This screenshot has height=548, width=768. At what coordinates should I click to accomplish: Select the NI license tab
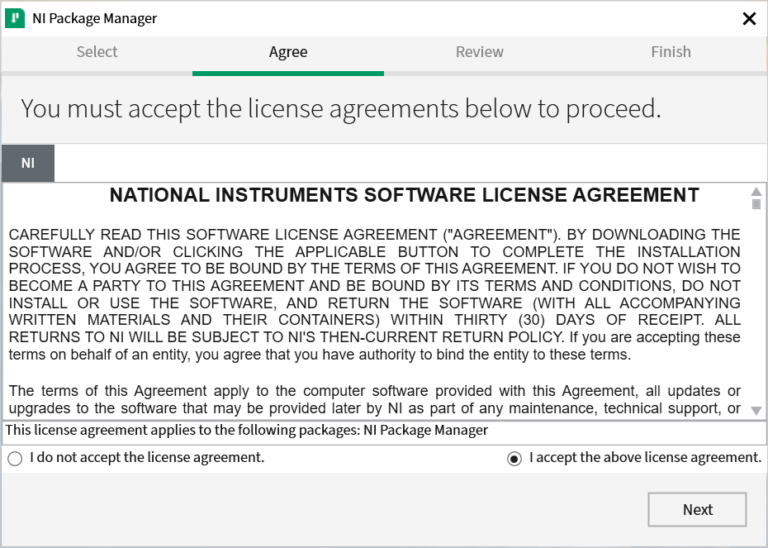pos(28,162)
